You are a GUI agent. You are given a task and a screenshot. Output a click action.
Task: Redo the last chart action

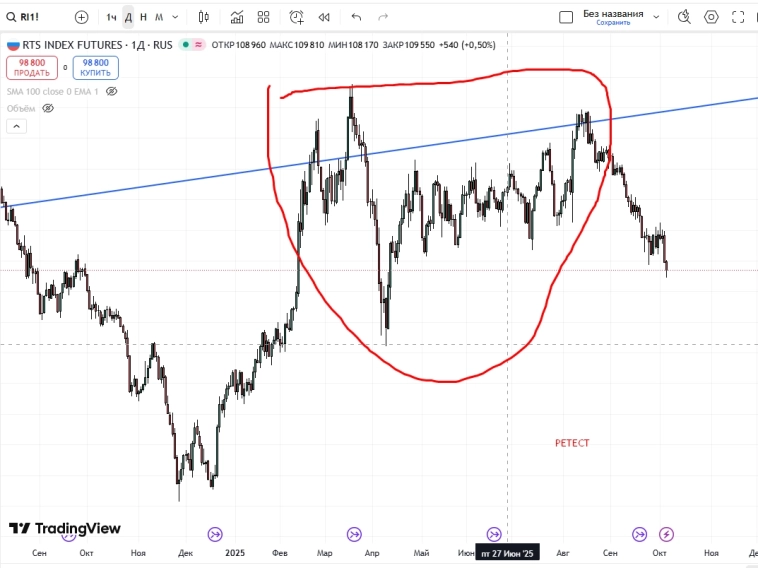pos(383,17)
